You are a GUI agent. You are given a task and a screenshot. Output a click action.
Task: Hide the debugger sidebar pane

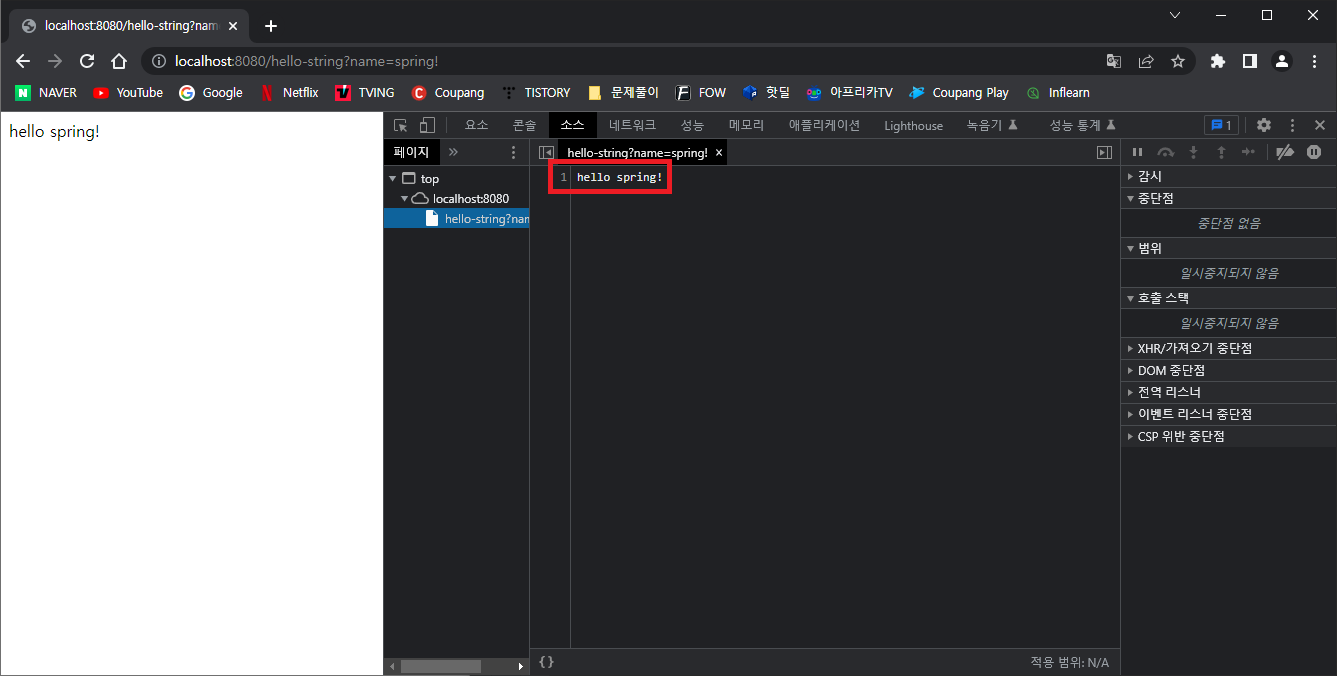[1104, 152]
